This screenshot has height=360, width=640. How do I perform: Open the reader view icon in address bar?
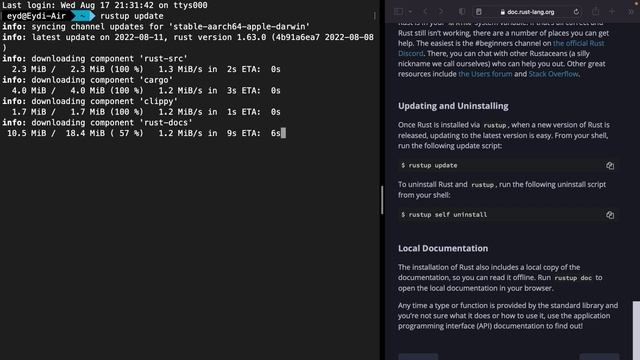coord(479,12)
